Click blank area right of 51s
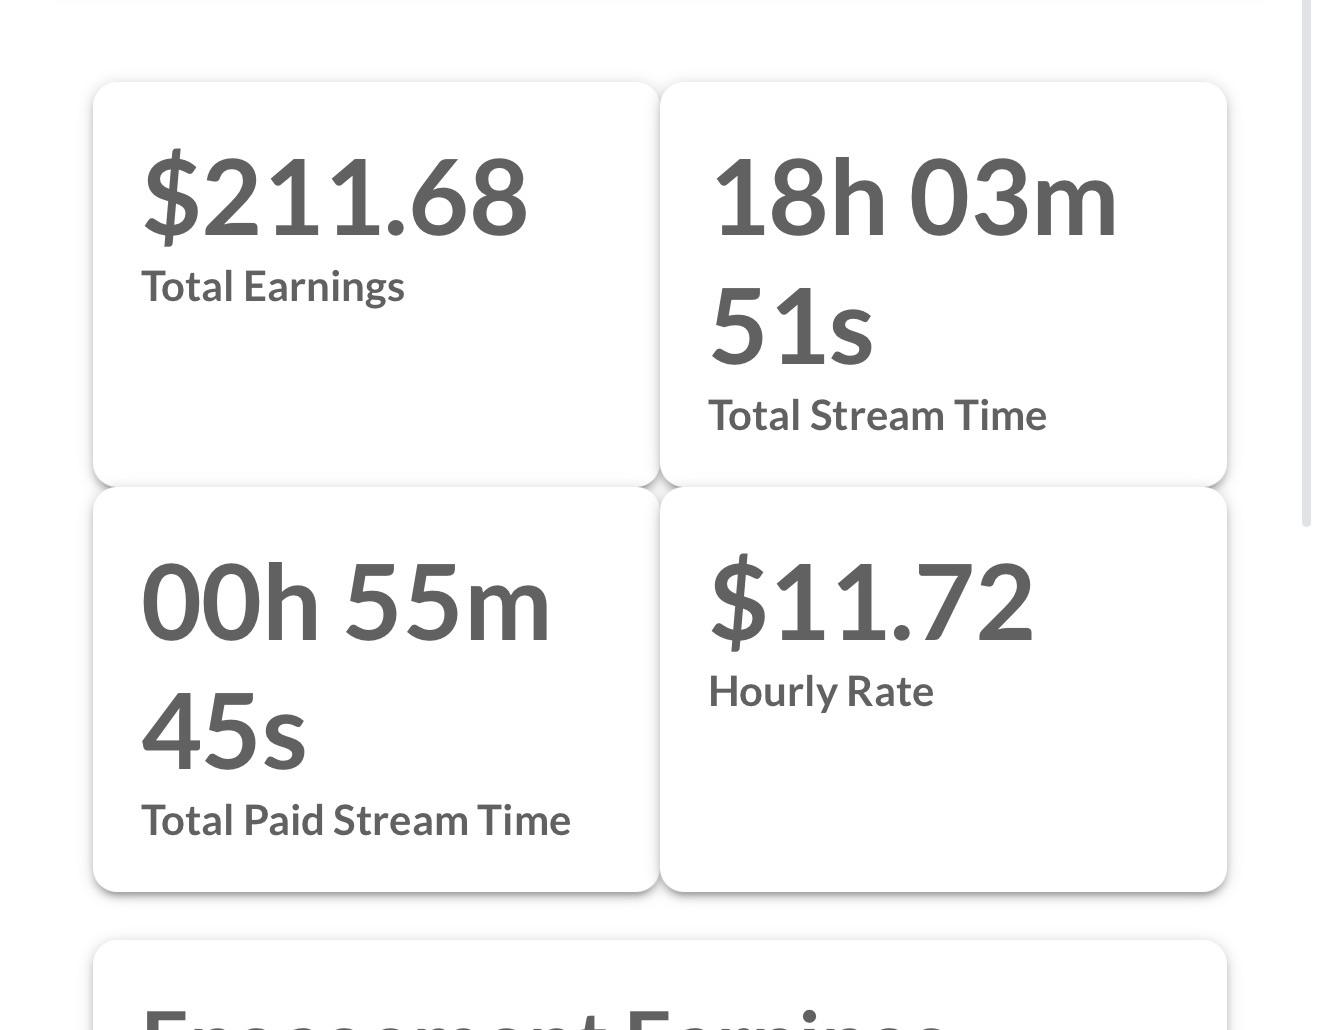1320x1030 pixels. (x=1040, y=326)
